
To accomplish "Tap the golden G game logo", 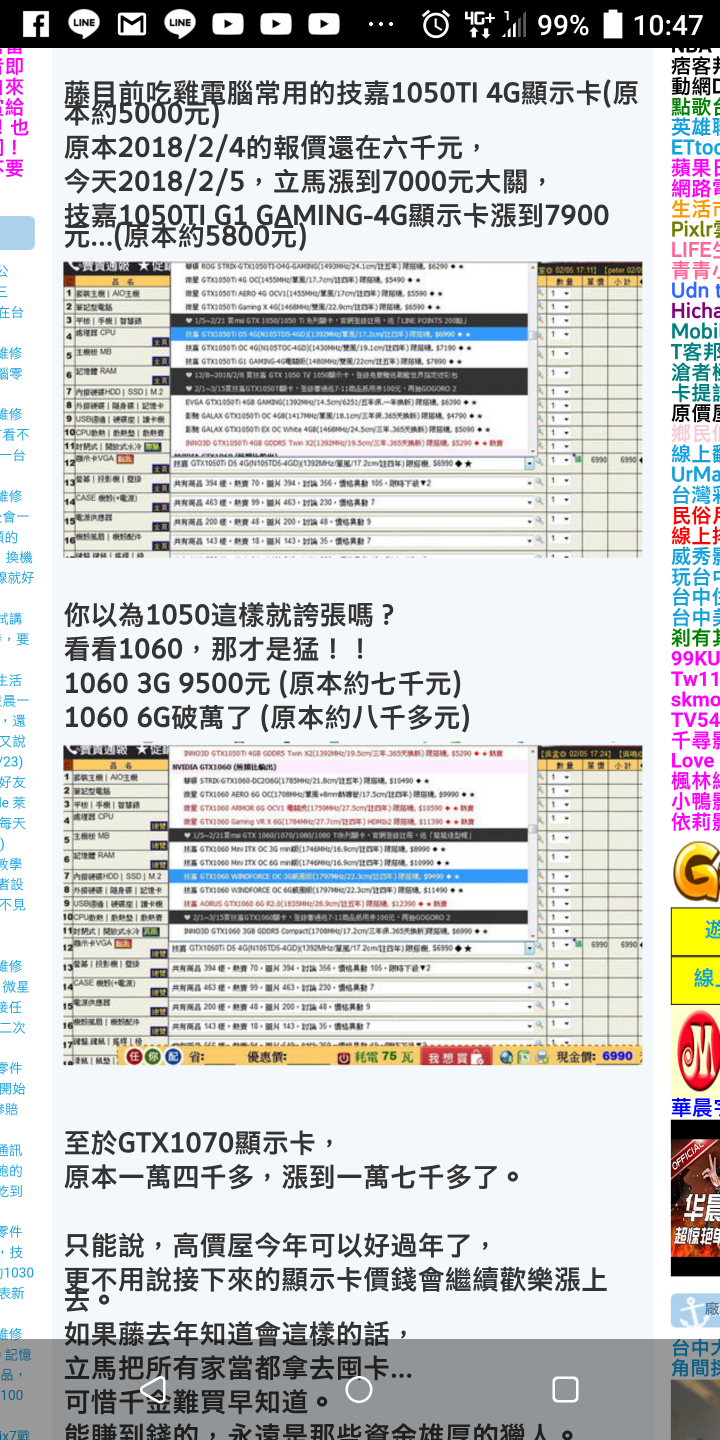I will point(696,870).
